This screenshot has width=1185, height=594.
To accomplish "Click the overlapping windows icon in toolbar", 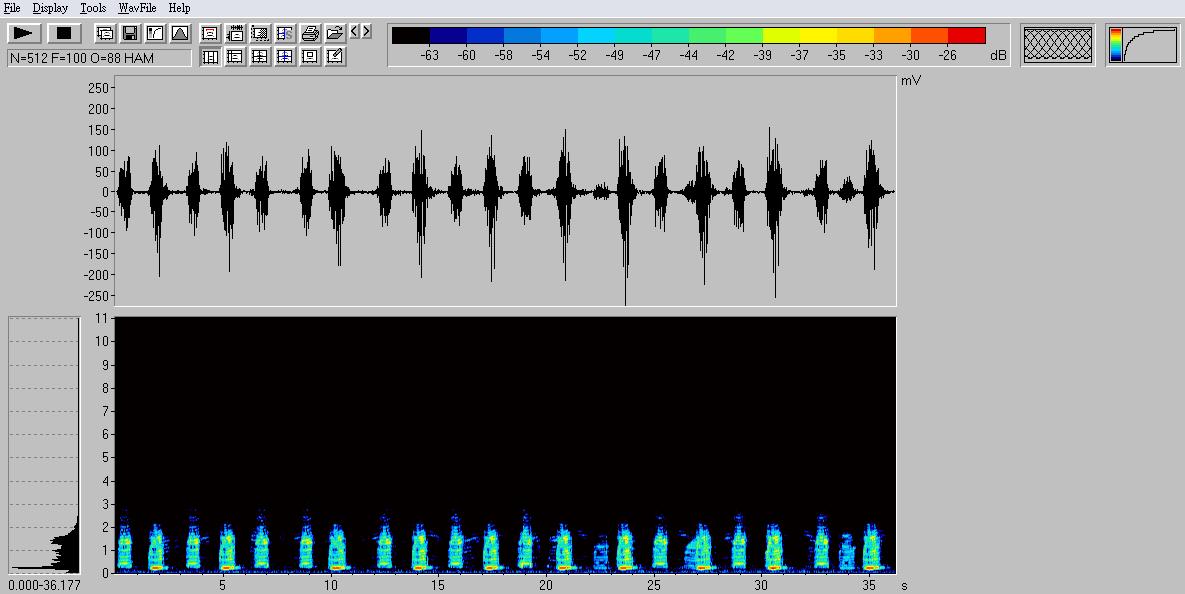I will pos(105,33).
